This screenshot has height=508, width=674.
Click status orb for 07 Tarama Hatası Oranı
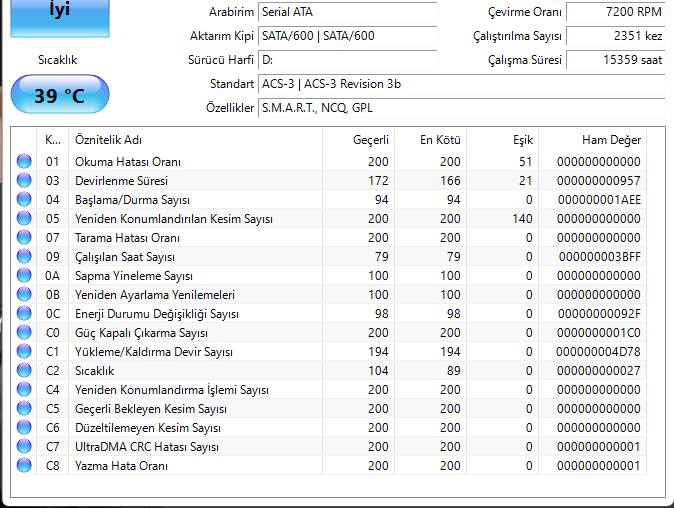(x=24, y=238)
